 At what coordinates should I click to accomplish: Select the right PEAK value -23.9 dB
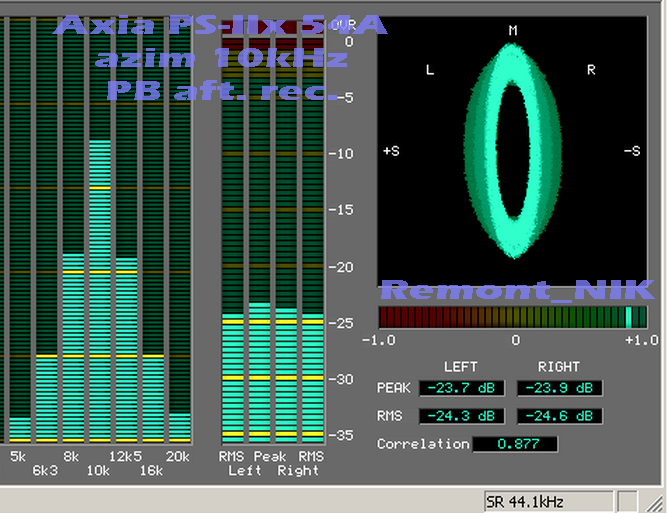click(559, 388)
